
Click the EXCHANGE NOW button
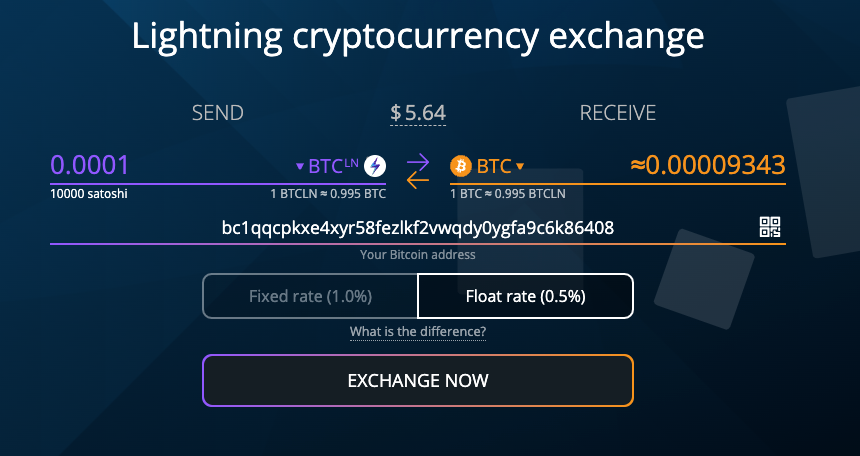pos(418,380)
